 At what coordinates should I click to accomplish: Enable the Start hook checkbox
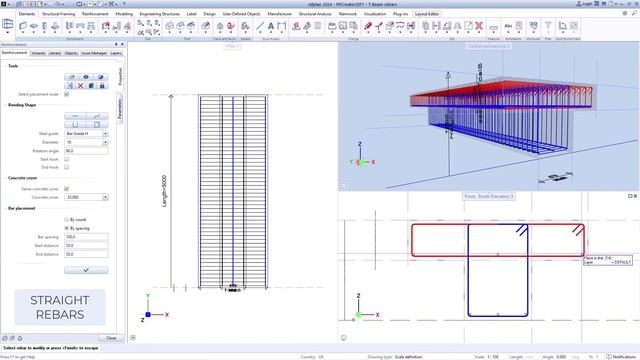(x=67, y=159)
